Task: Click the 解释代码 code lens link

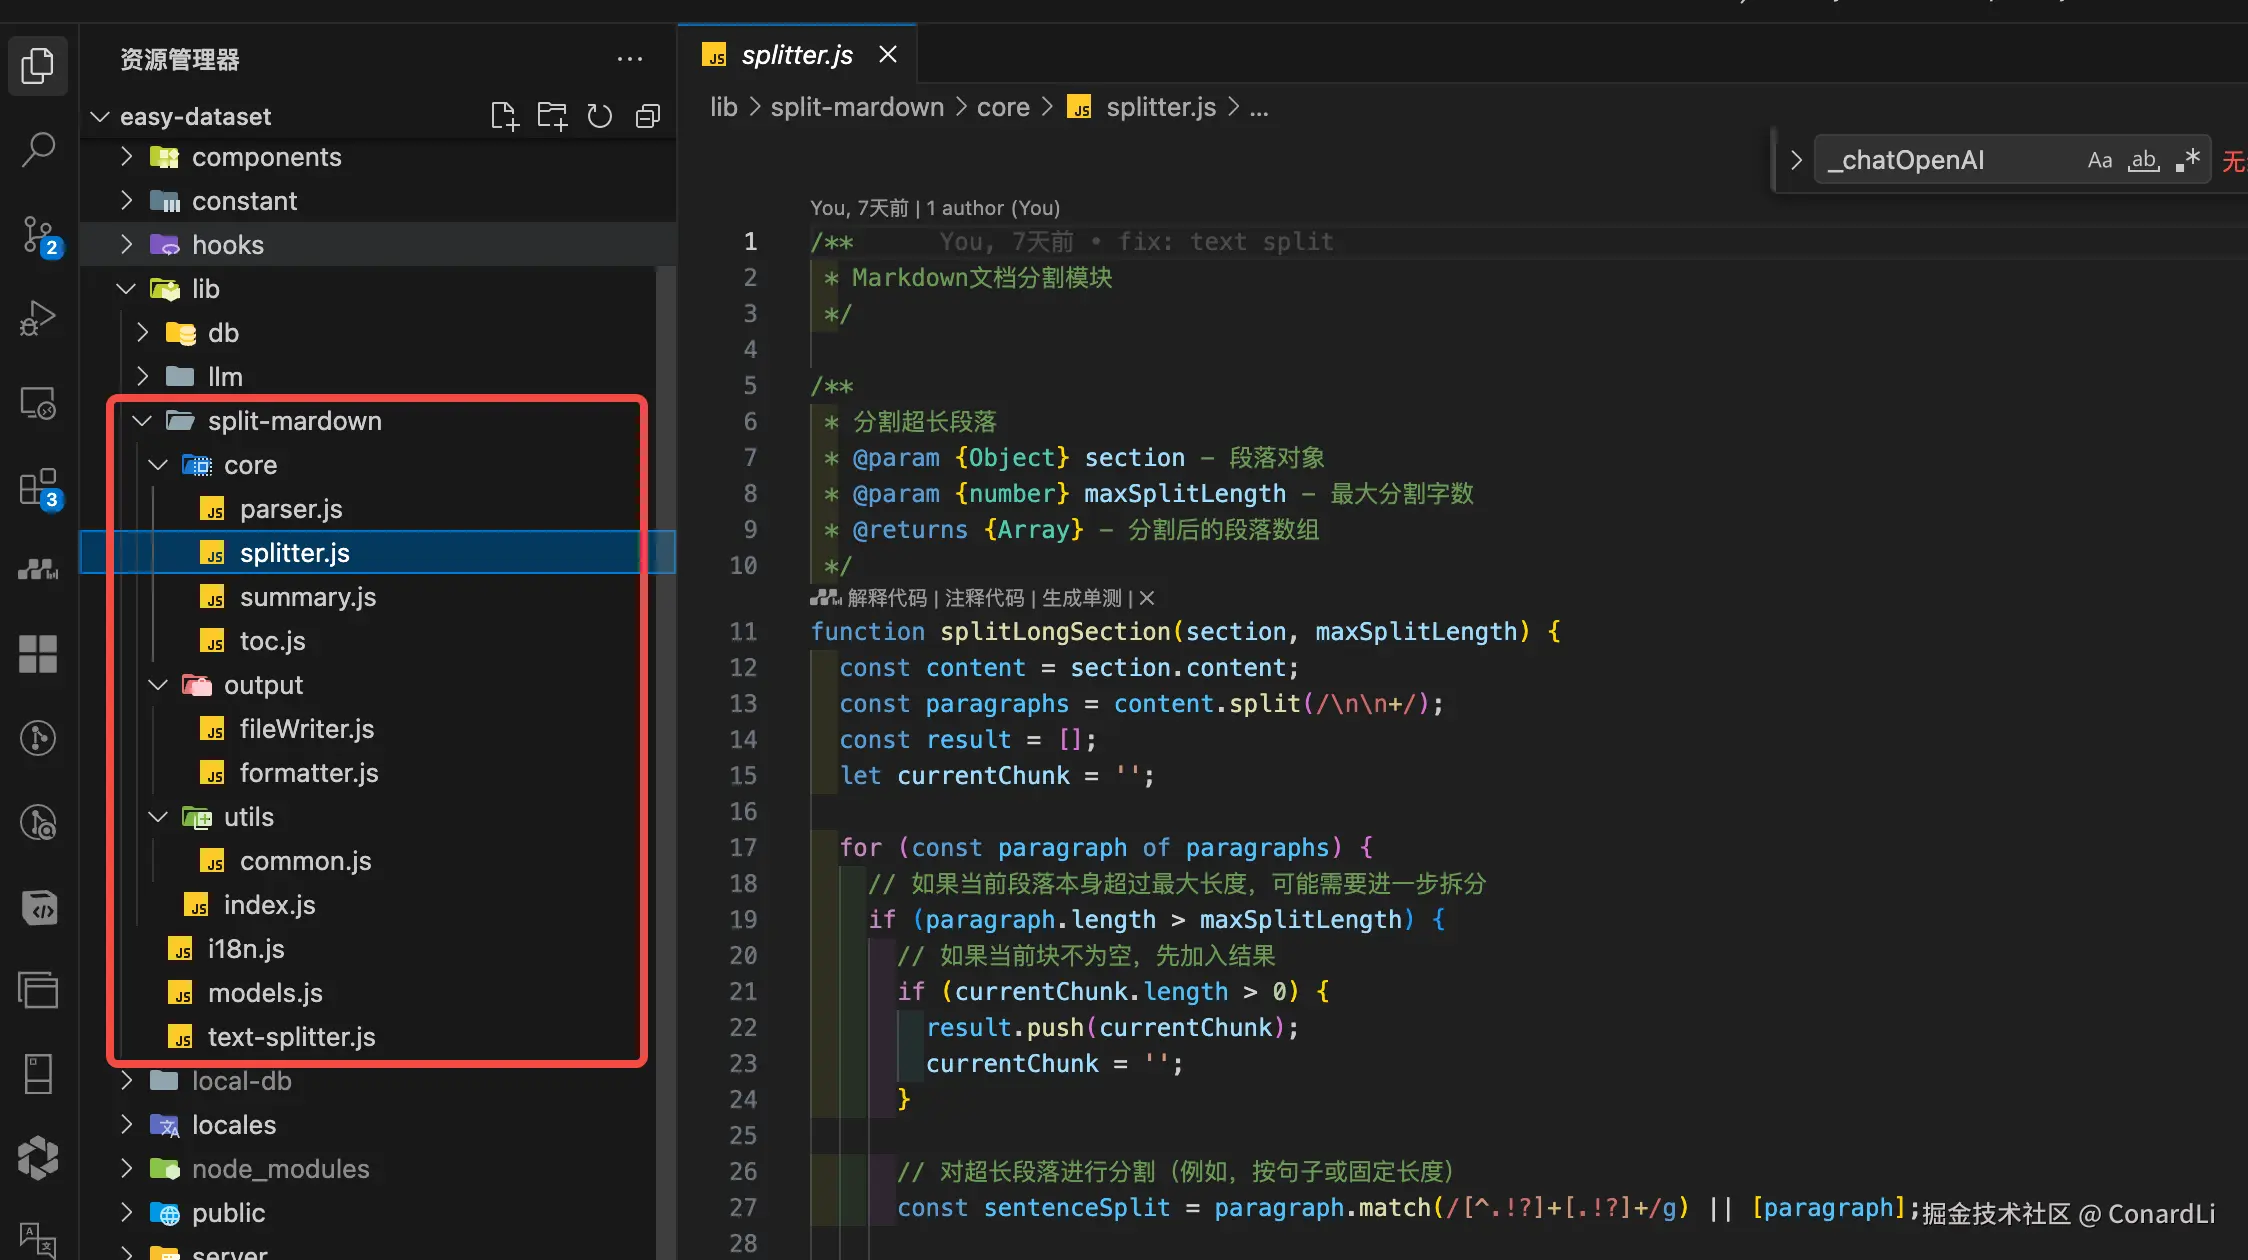Action: point(886,598)
